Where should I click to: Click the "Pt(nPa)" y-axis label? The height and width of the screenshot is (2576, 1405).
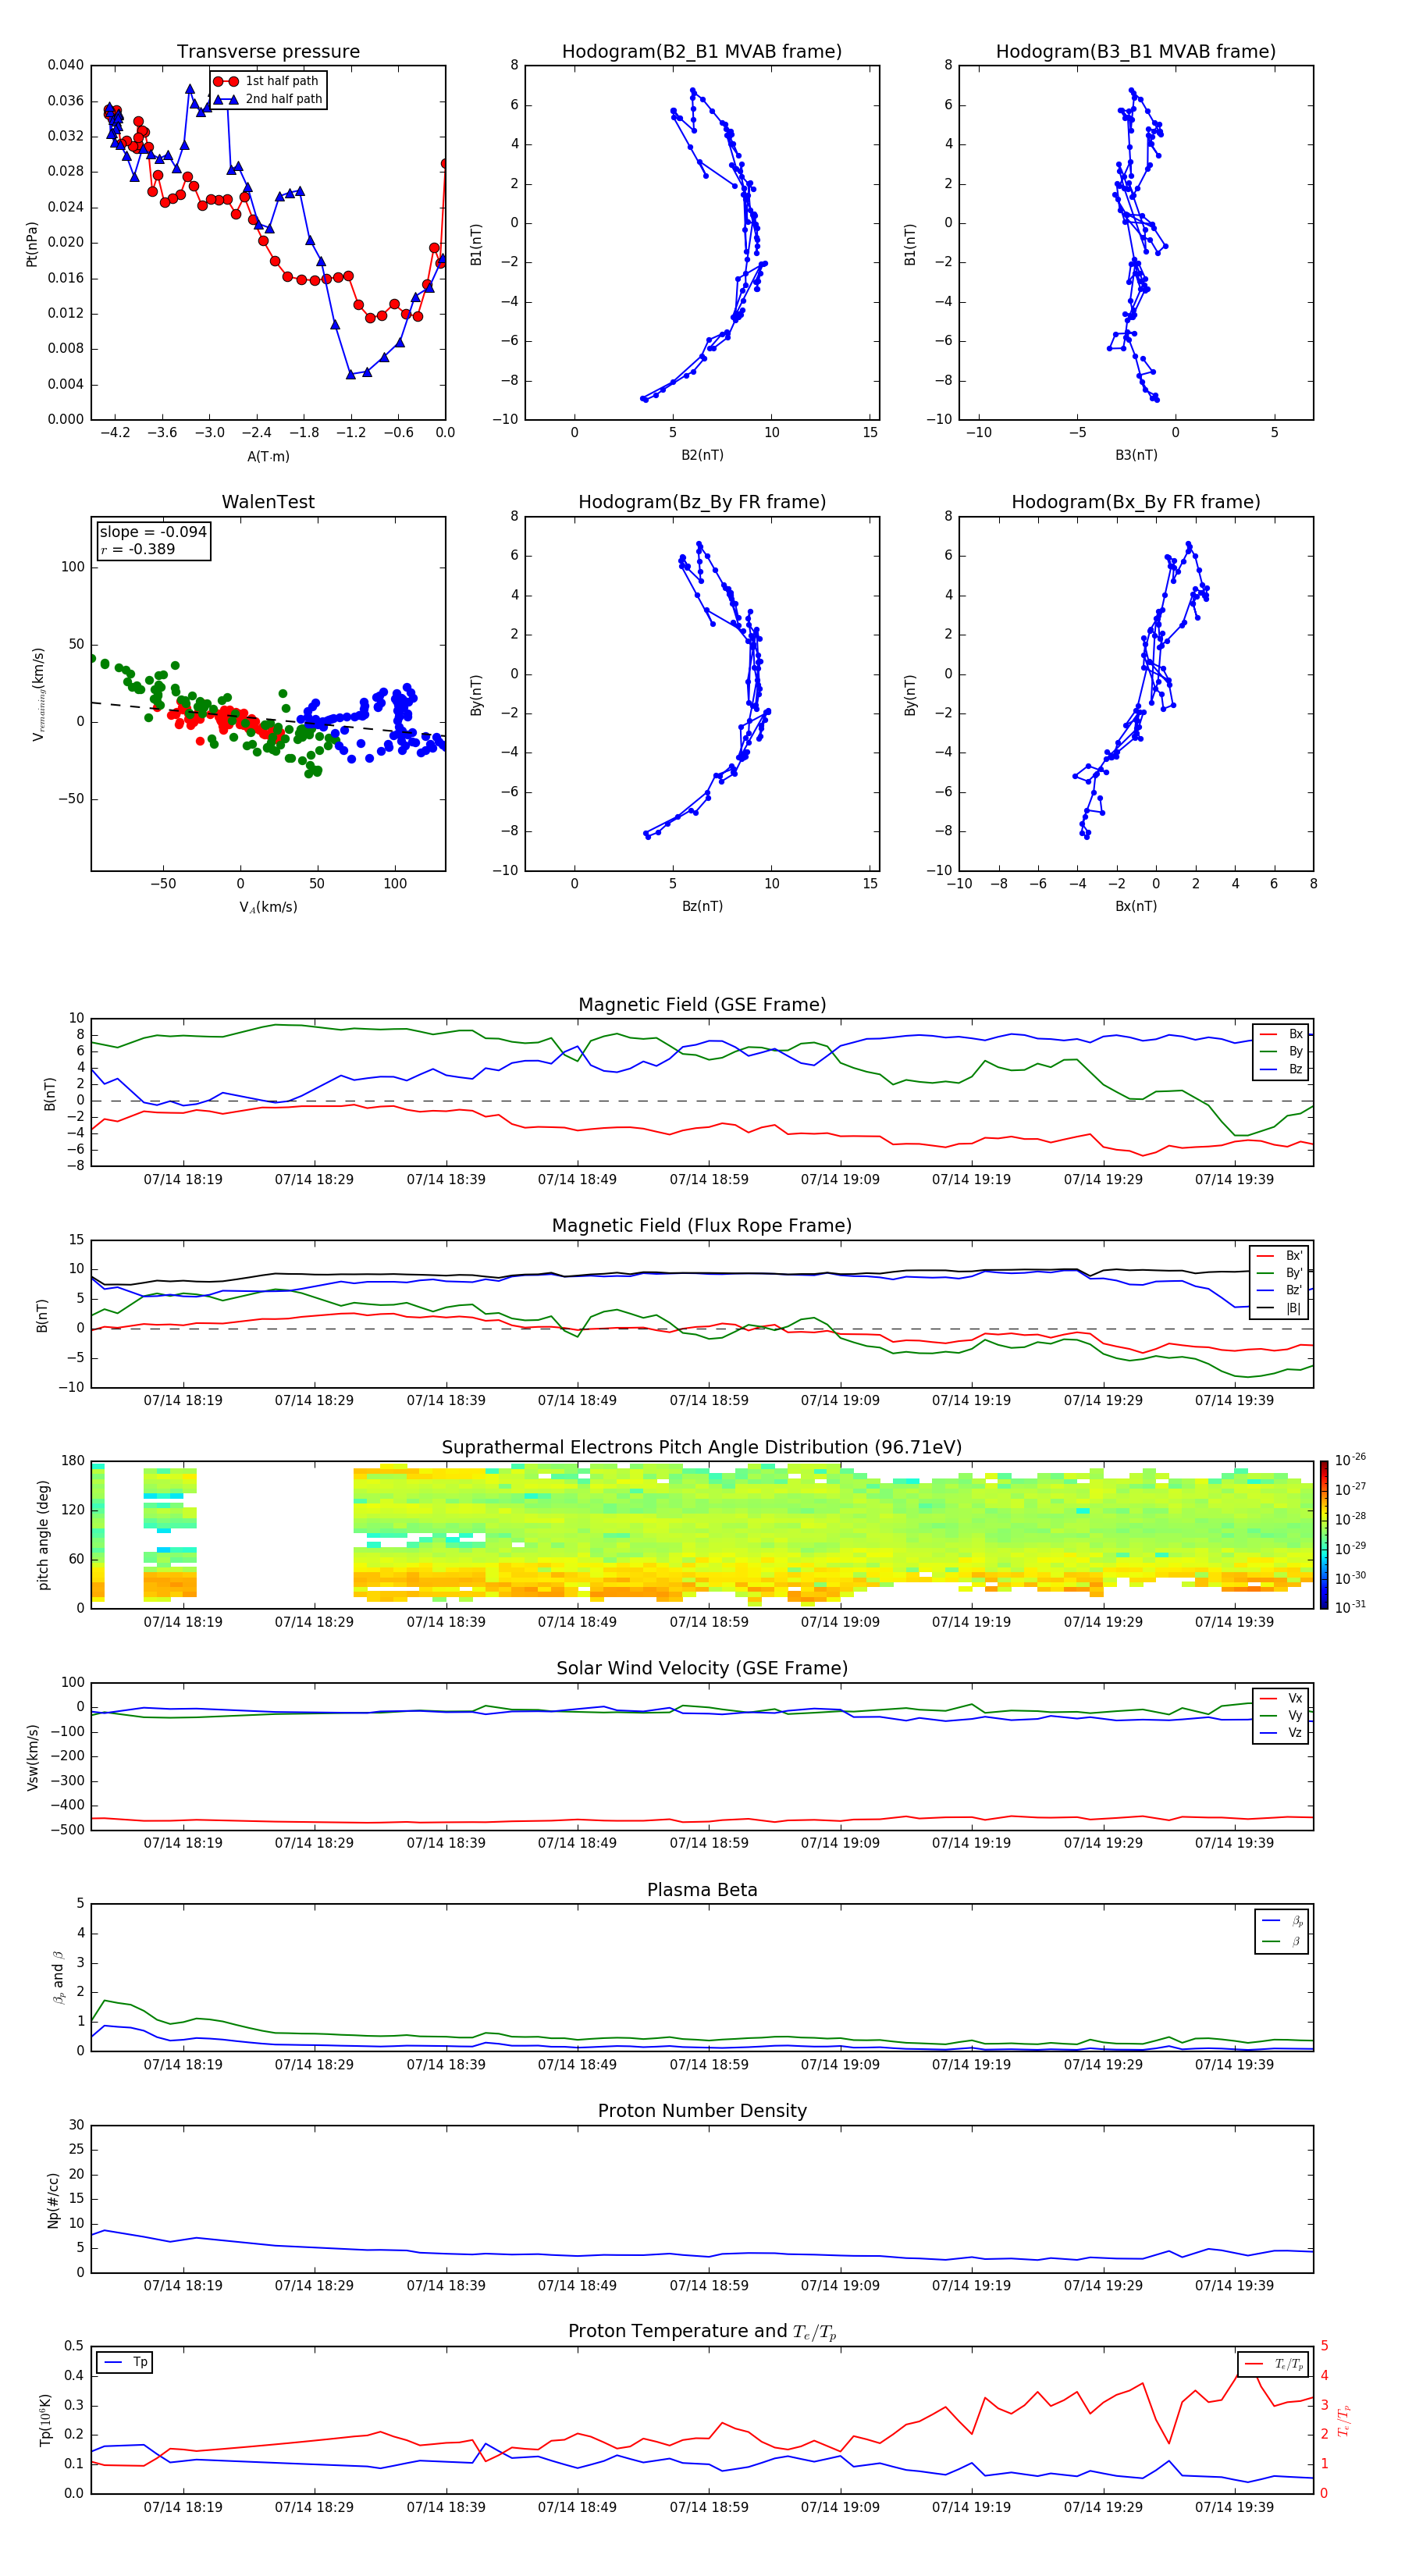32,243
